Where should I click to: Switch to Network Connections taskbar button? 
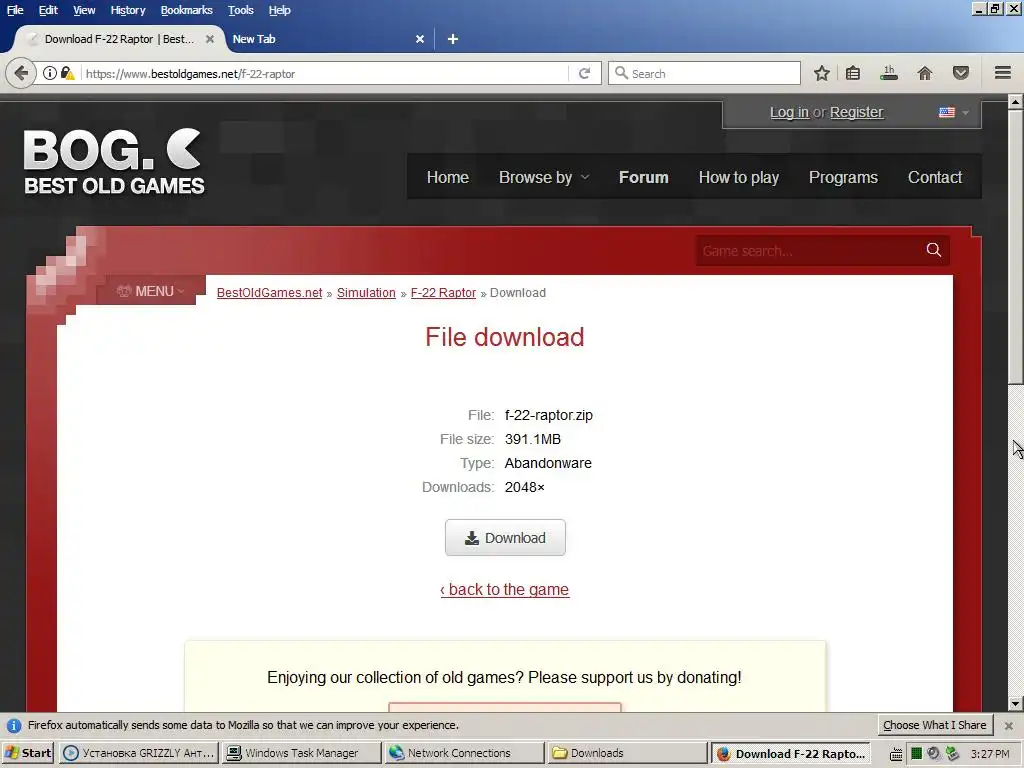point(464,753)
